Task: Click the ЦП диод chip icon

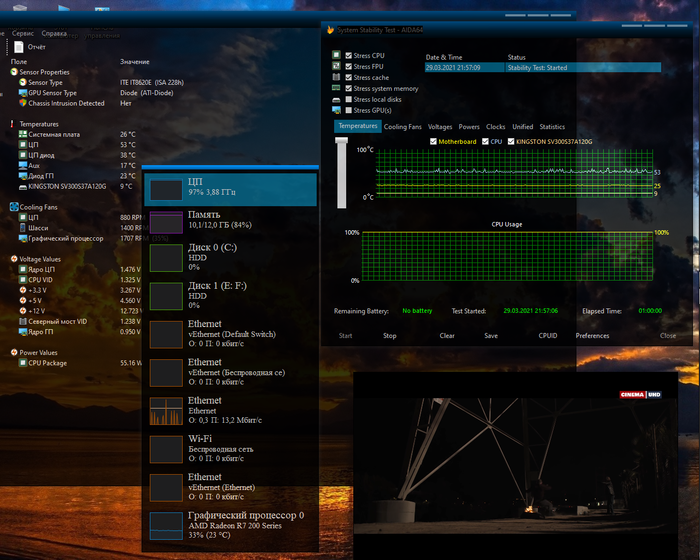Action: [23, 155]
